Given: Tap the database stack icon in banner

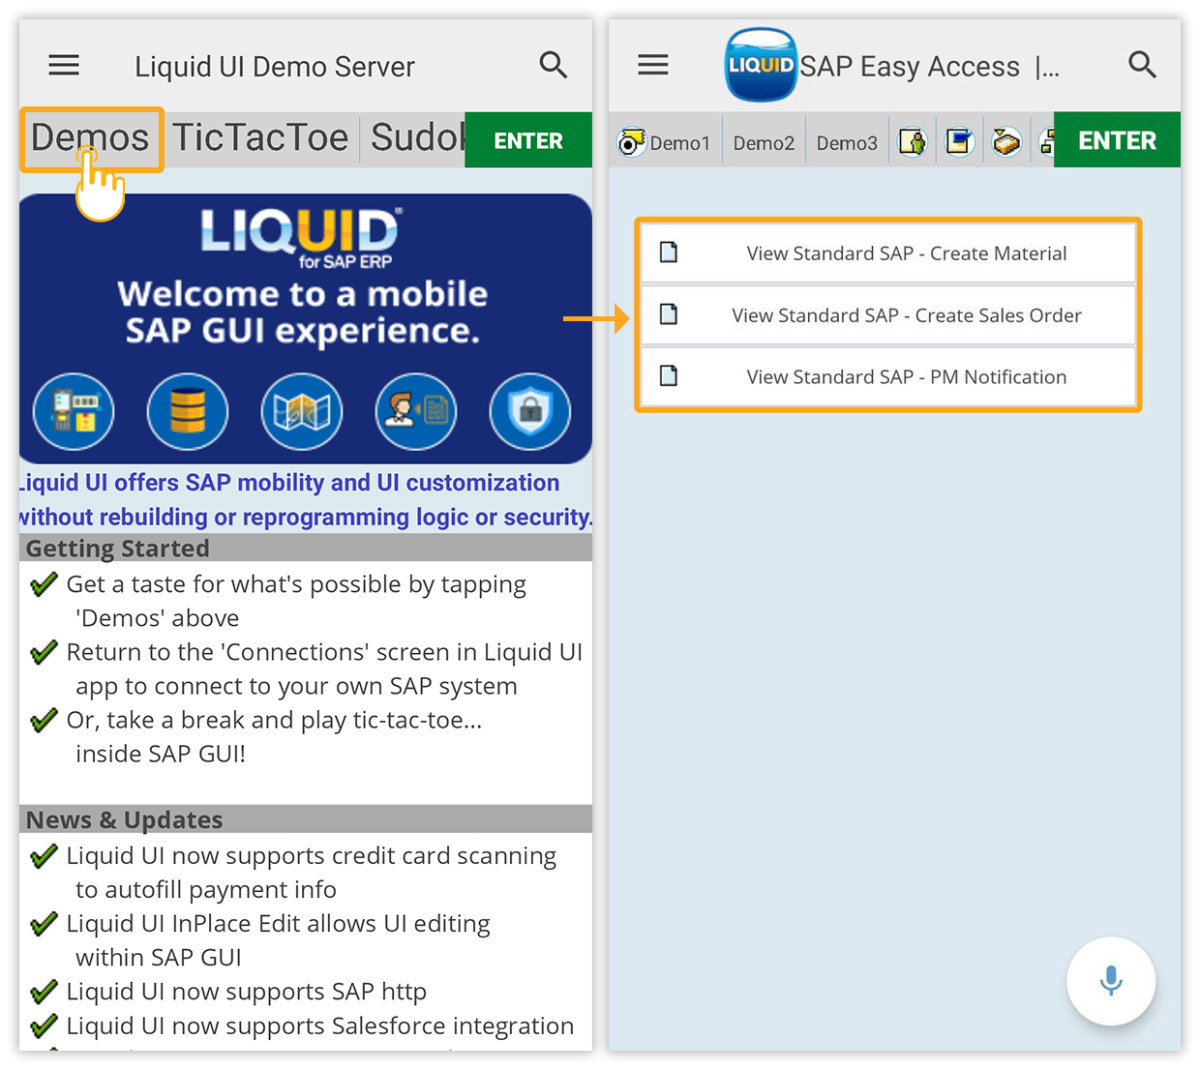Looking at the screenshot, I should [187, 411].
